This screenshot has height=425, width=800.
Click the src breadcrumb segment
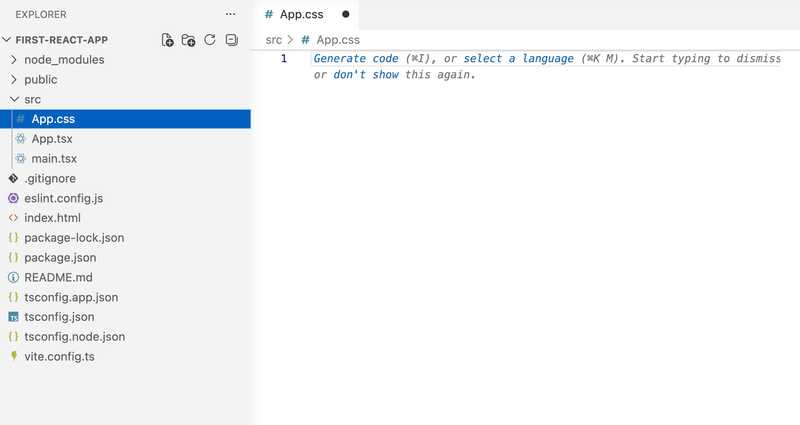pos(273,40)
